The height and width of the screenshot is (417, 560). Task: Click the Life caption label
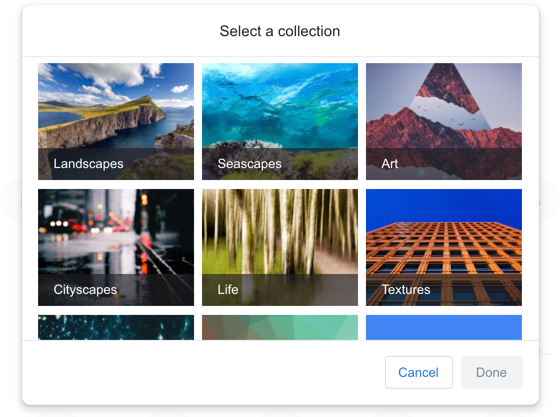pyautogui.click(x=228, y=290)
